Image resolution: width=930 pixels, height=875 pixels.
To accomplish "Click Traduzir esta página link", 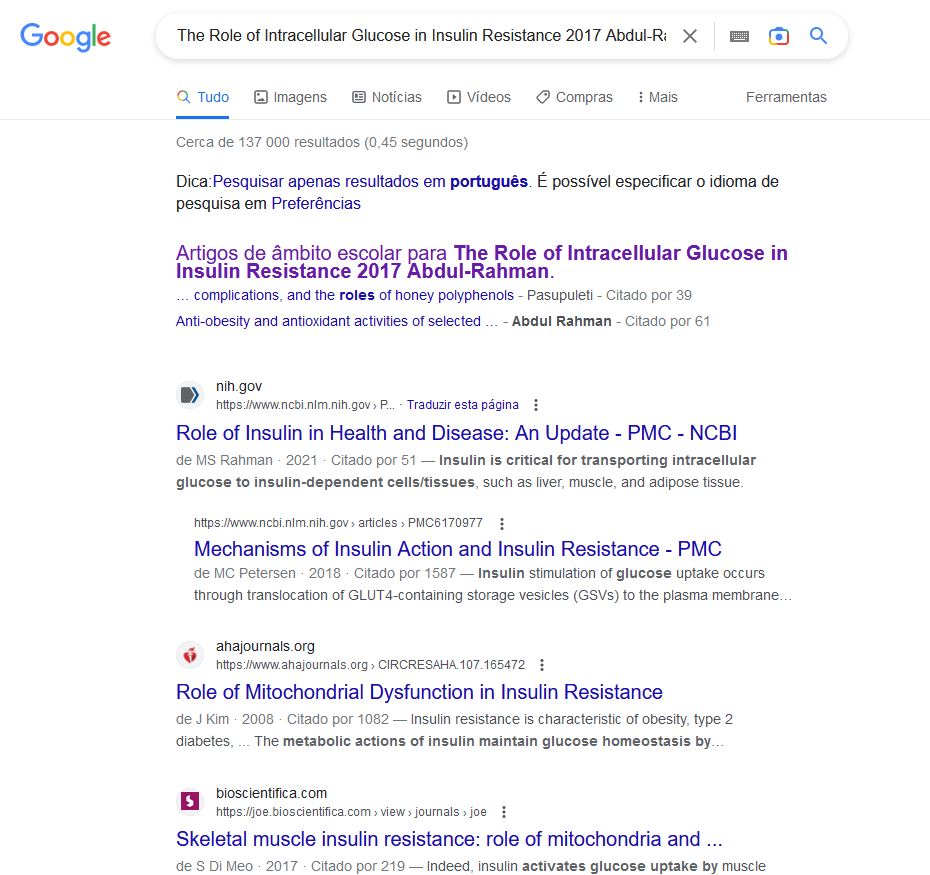I will (x=464, y=405).
